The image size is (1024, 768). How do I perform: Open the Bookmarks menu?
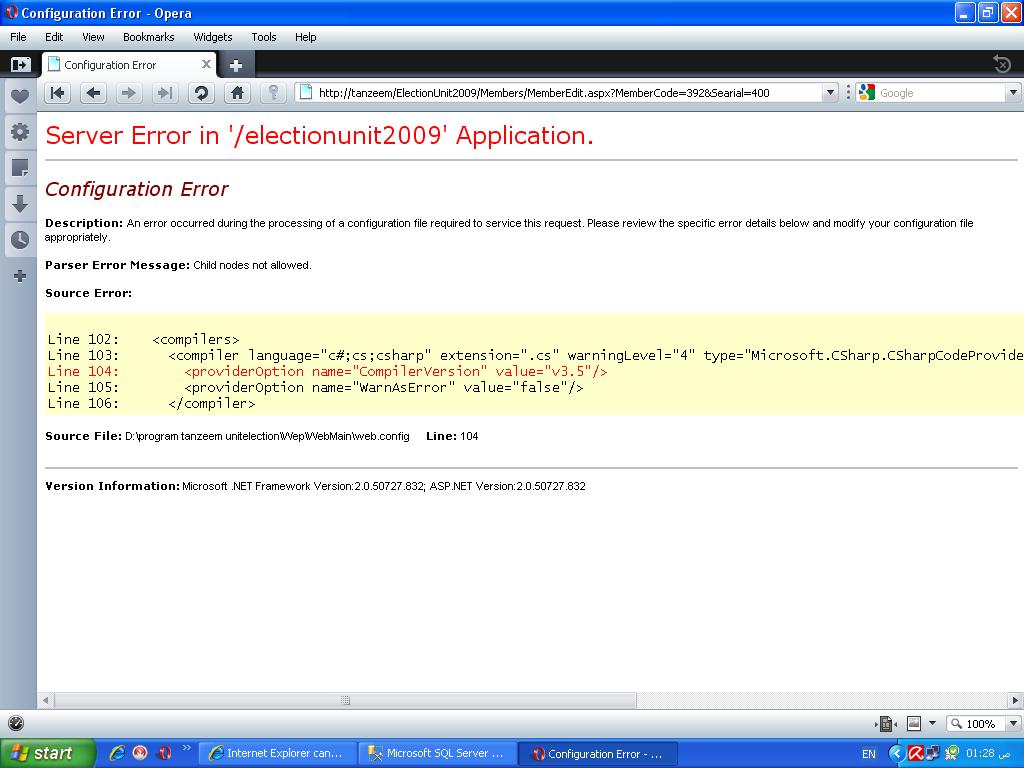[x=148, y=37]
